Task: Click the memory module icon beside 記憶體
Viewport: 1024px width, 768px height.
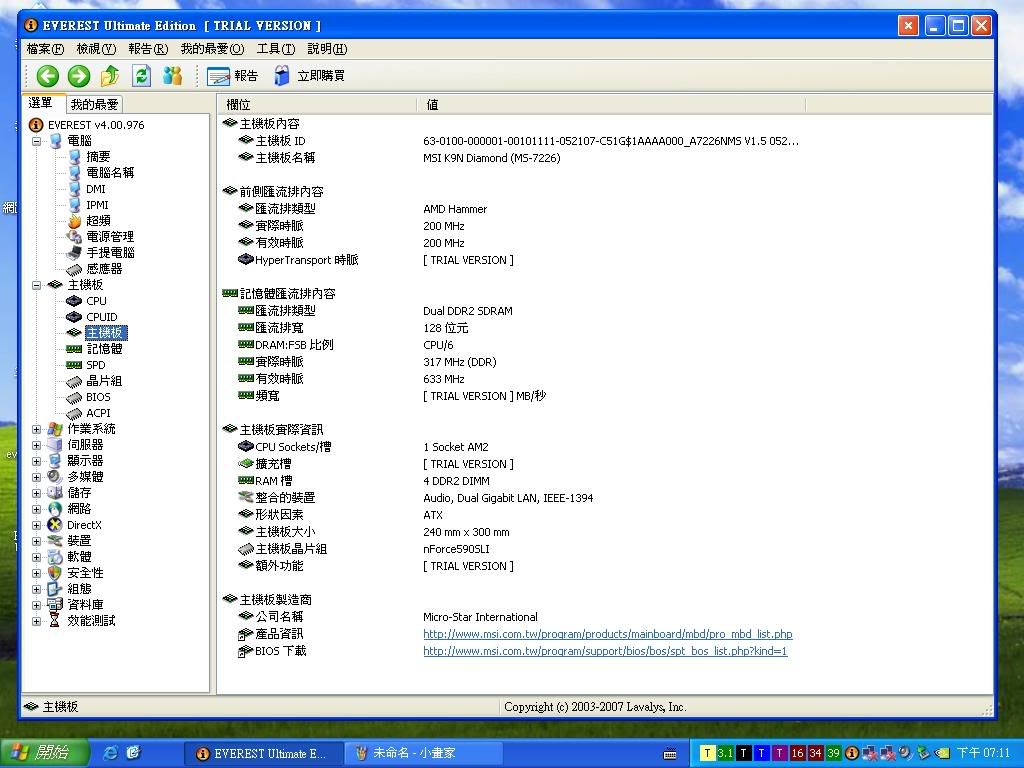Action: click(74, 349)
